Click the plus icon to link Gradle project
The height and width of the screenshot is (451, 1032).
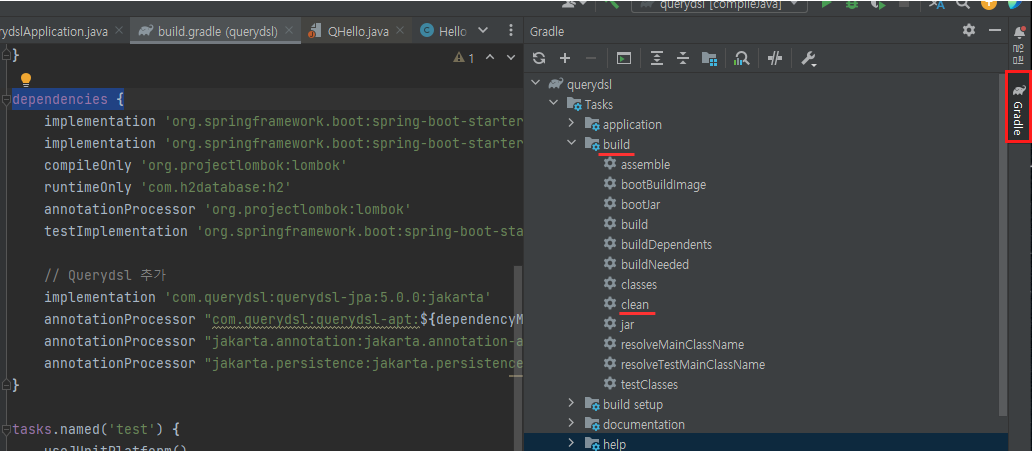coord(565,59)
